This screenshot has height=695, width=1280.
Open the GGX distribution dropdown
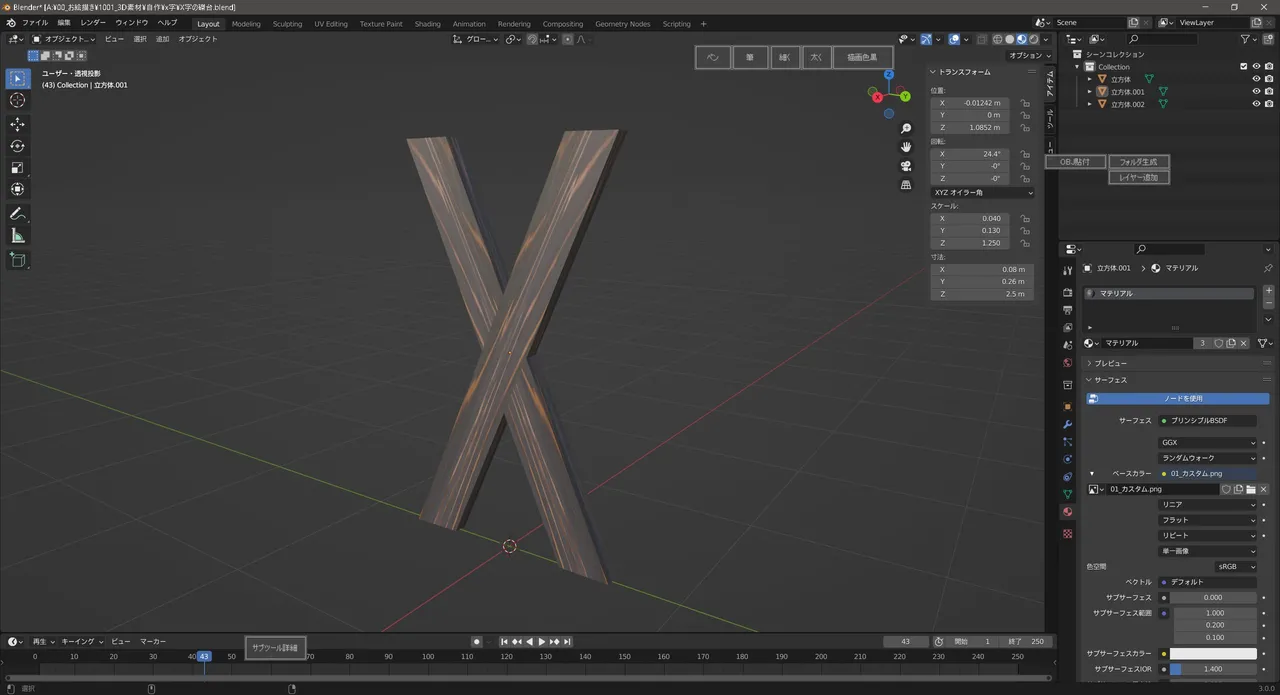(x=1208, y=442)
